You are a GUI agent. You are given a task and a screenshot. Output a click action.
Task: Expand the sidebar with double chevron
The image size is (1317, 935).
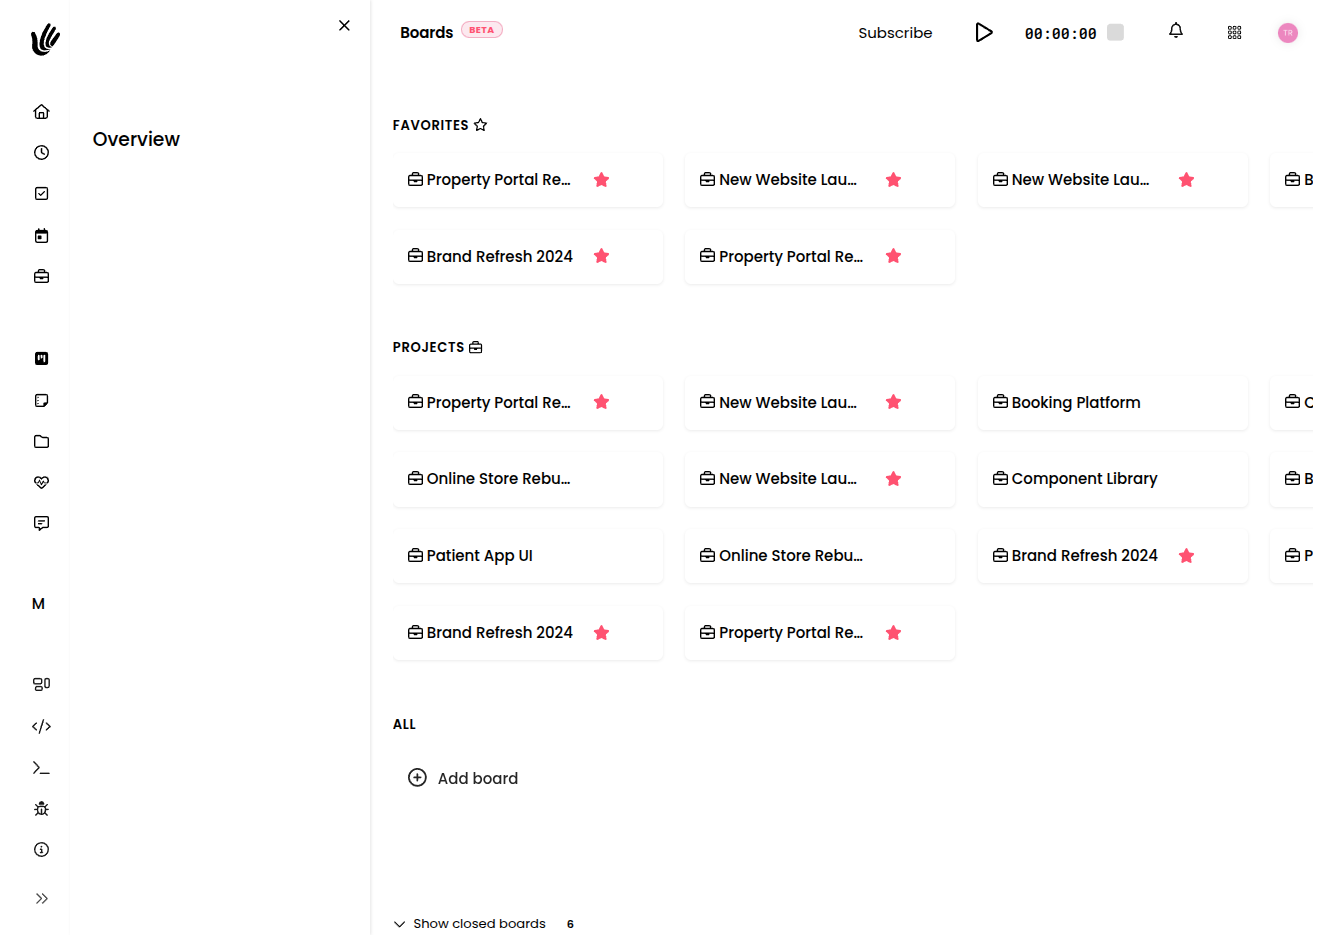click(x=41, y=898)
